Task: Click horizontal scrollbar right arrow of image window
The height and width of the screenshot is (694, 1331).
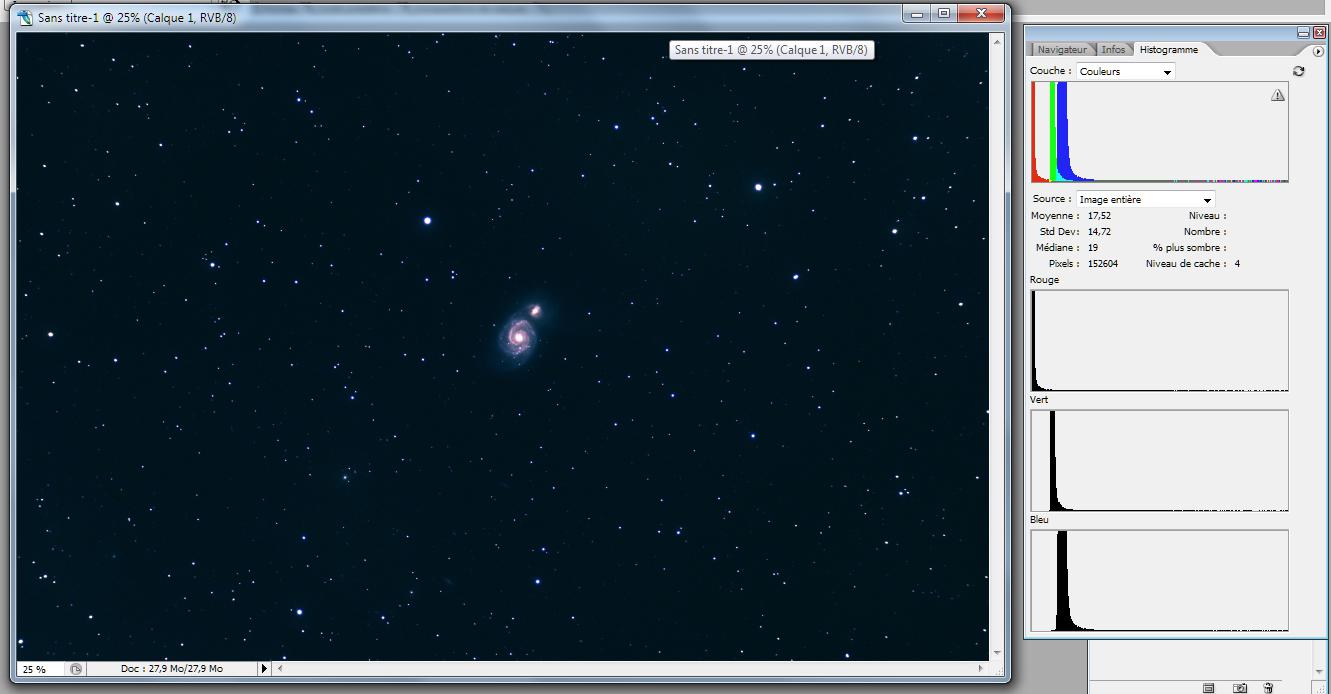Action: 982,669
